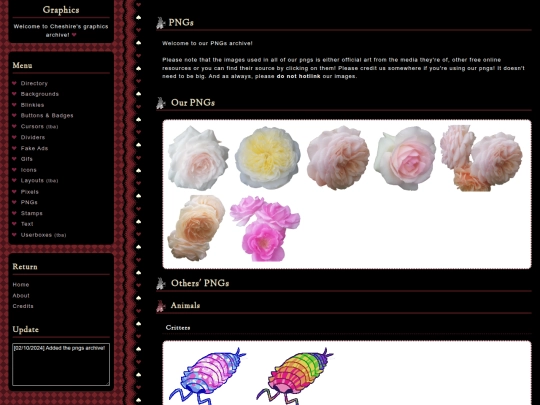The width and height of the screenshot is (540, 405).
Task: Open the Credits page link
Action: (23, 307)
